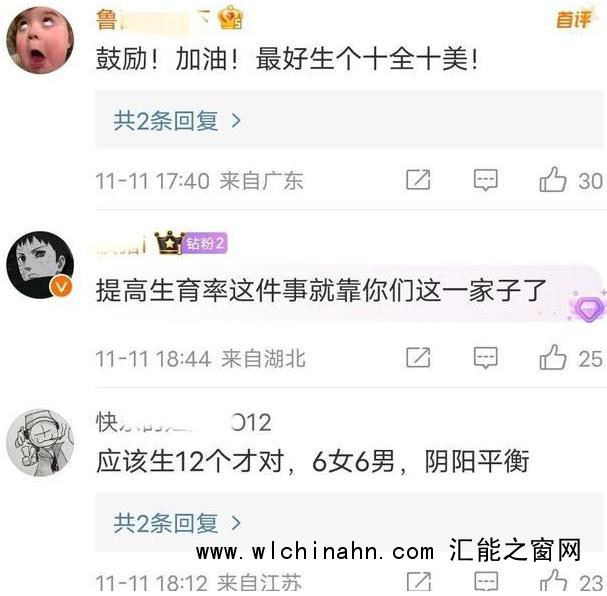Open the verified anime avatar profile
The width and height of the screenshot is (607, 596).
tap(40, 265)
